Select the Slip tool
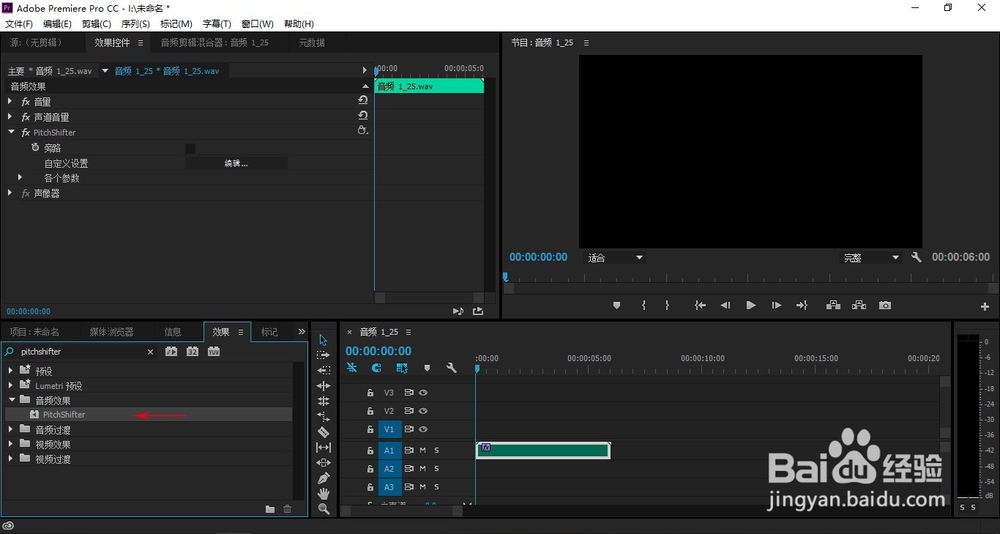Viewport: 1000px width, 534px height. [x=323, y=447]
